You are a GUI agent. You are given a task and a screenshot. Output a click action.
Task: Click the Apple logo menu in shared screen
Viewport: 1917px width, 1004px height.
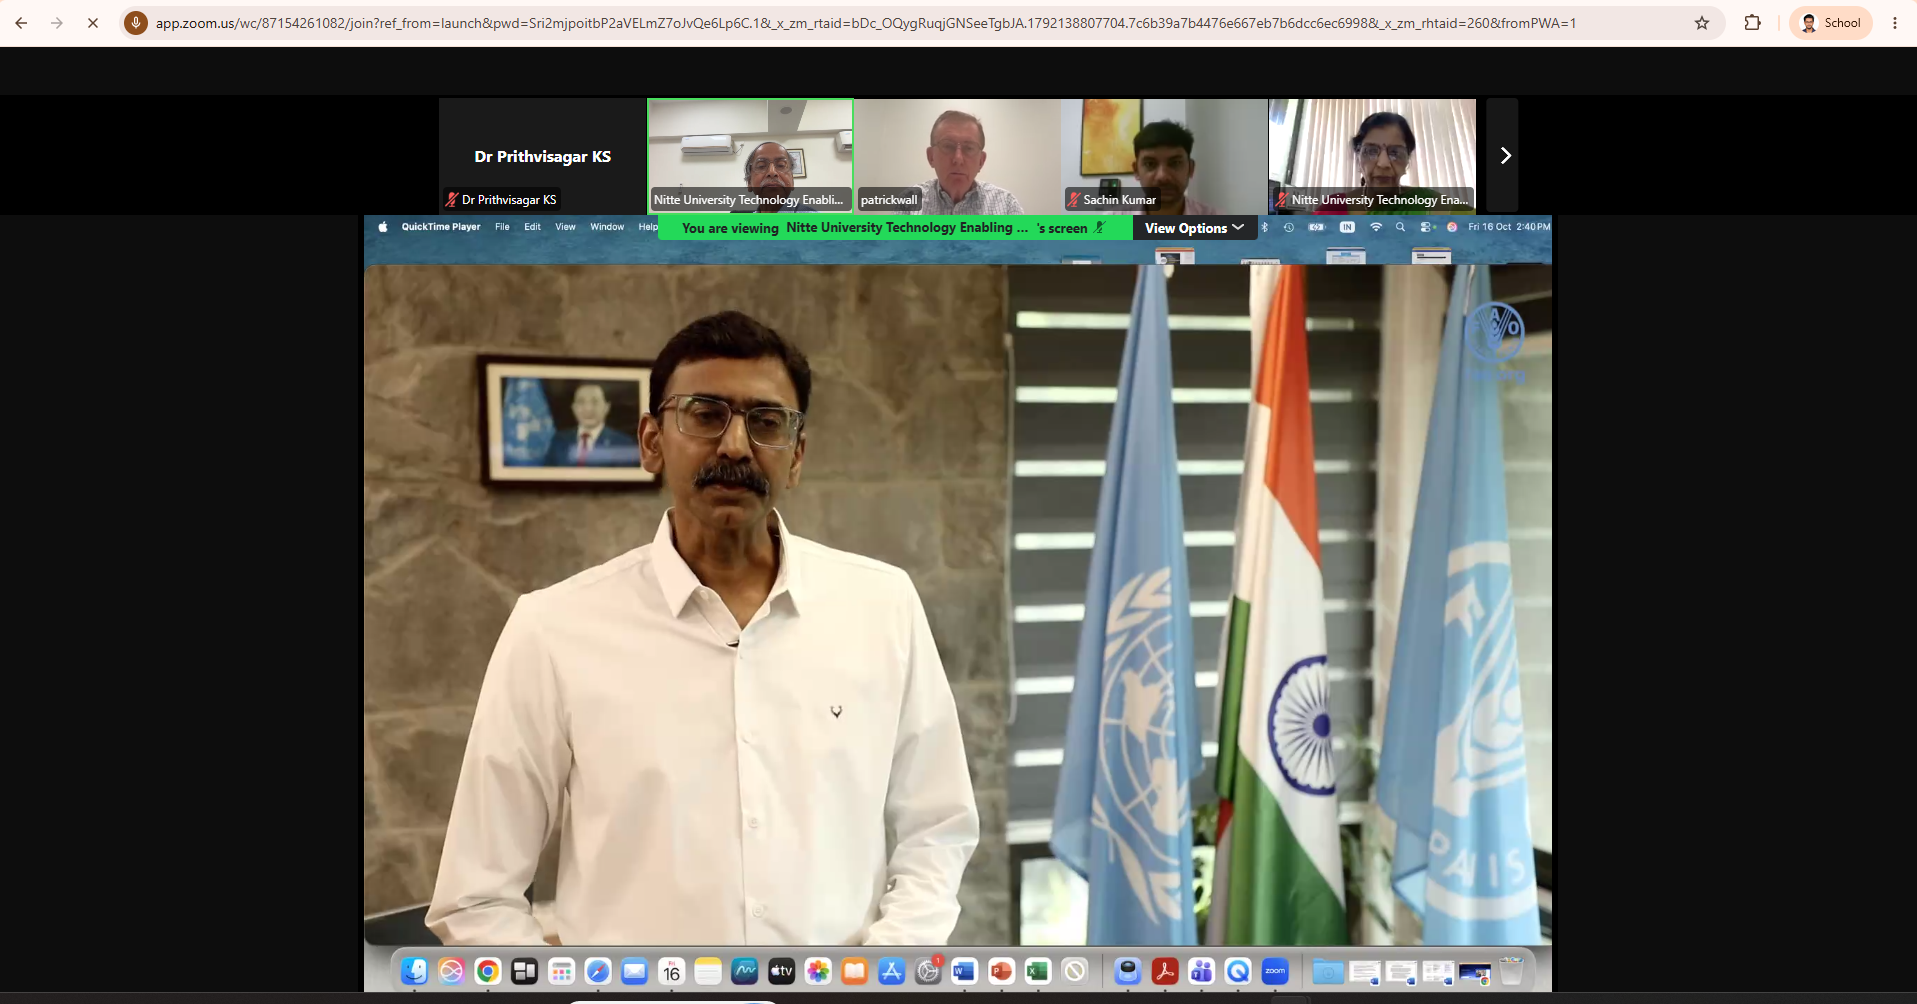click(x=382, y=227)
